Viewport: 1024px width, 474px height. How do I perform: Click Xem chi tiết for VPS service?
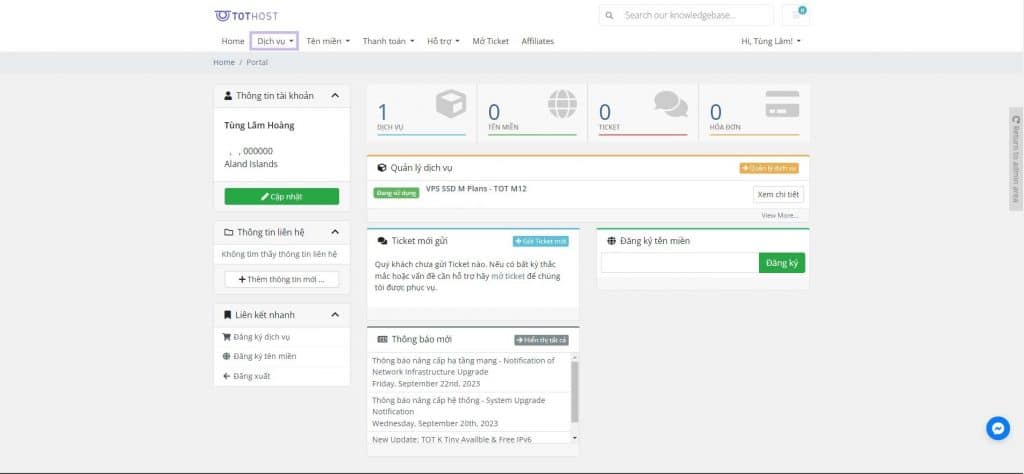tap(778, 195)
